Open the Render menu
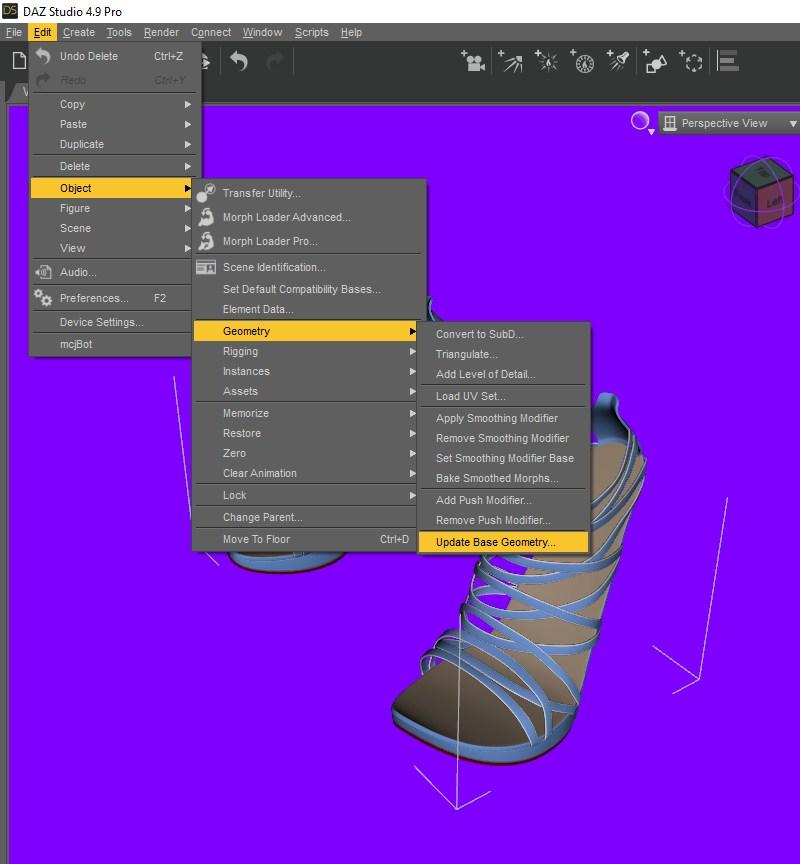The width and height of the screenshot is (800, 864). (161, 33)
